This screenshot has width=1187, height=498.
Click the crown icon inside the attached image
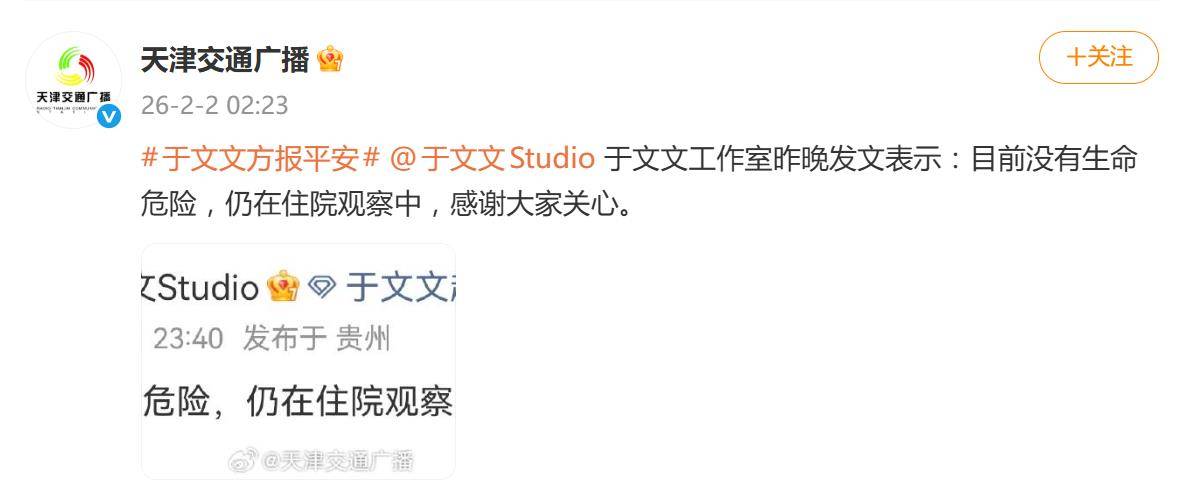[283, 287]
